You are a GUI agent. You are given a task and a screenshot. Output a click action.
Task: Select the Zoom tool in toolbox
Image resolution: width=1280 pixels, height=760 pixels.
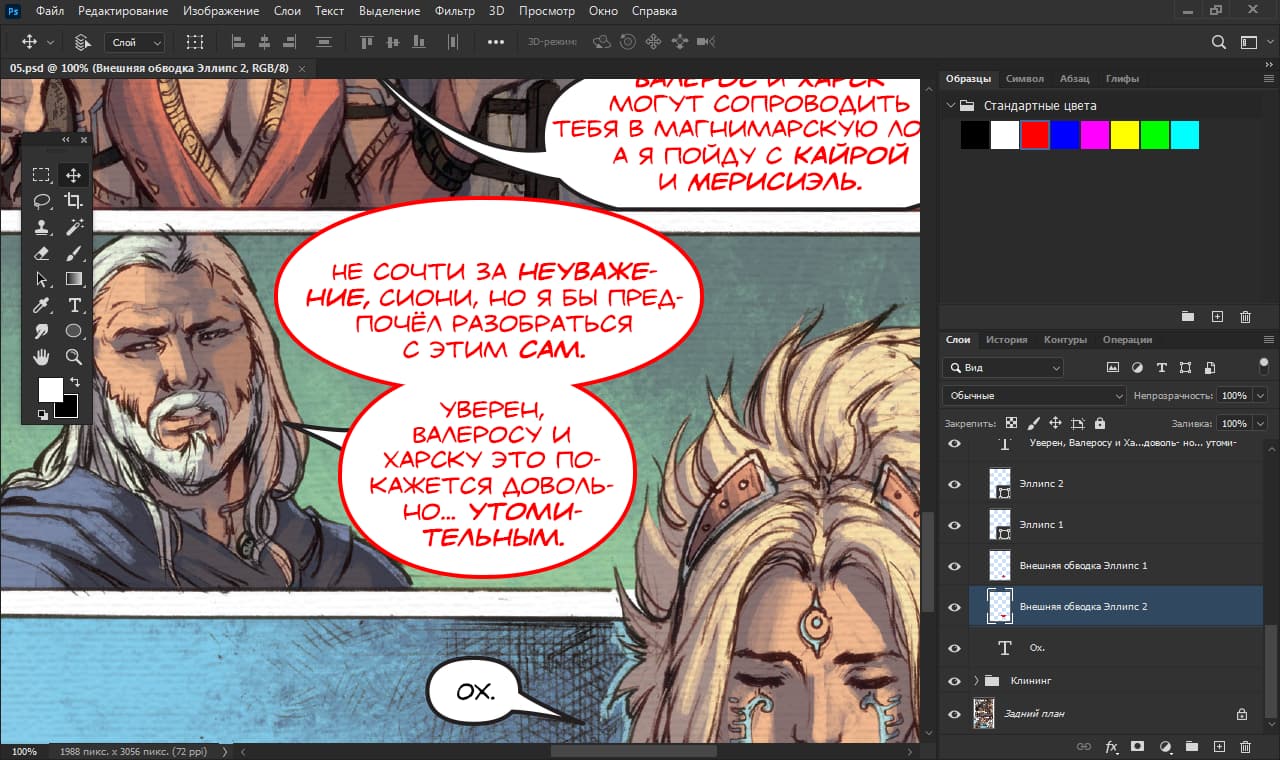pos(74,357)
